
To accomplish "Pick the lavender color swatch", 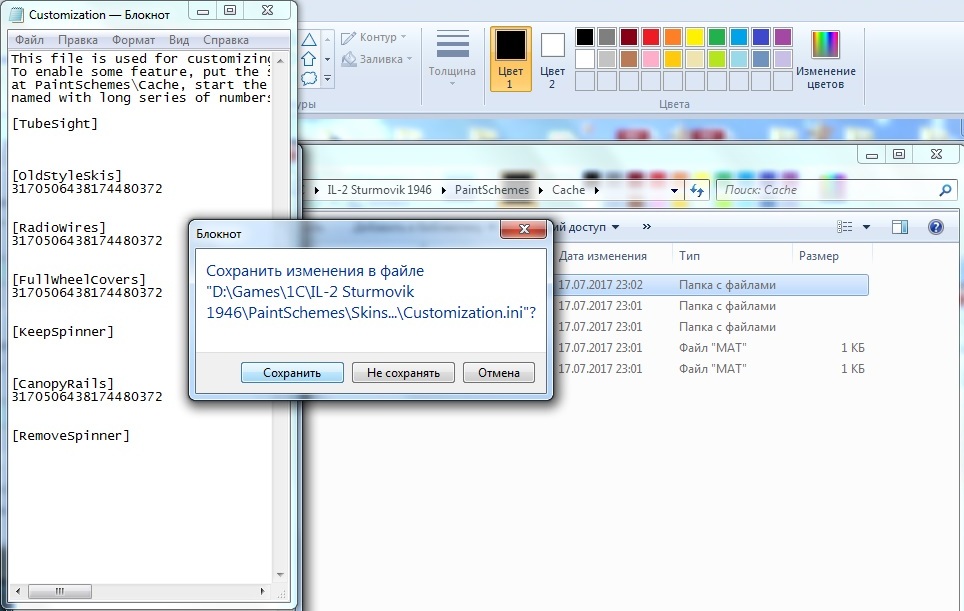I will point(783,59).
